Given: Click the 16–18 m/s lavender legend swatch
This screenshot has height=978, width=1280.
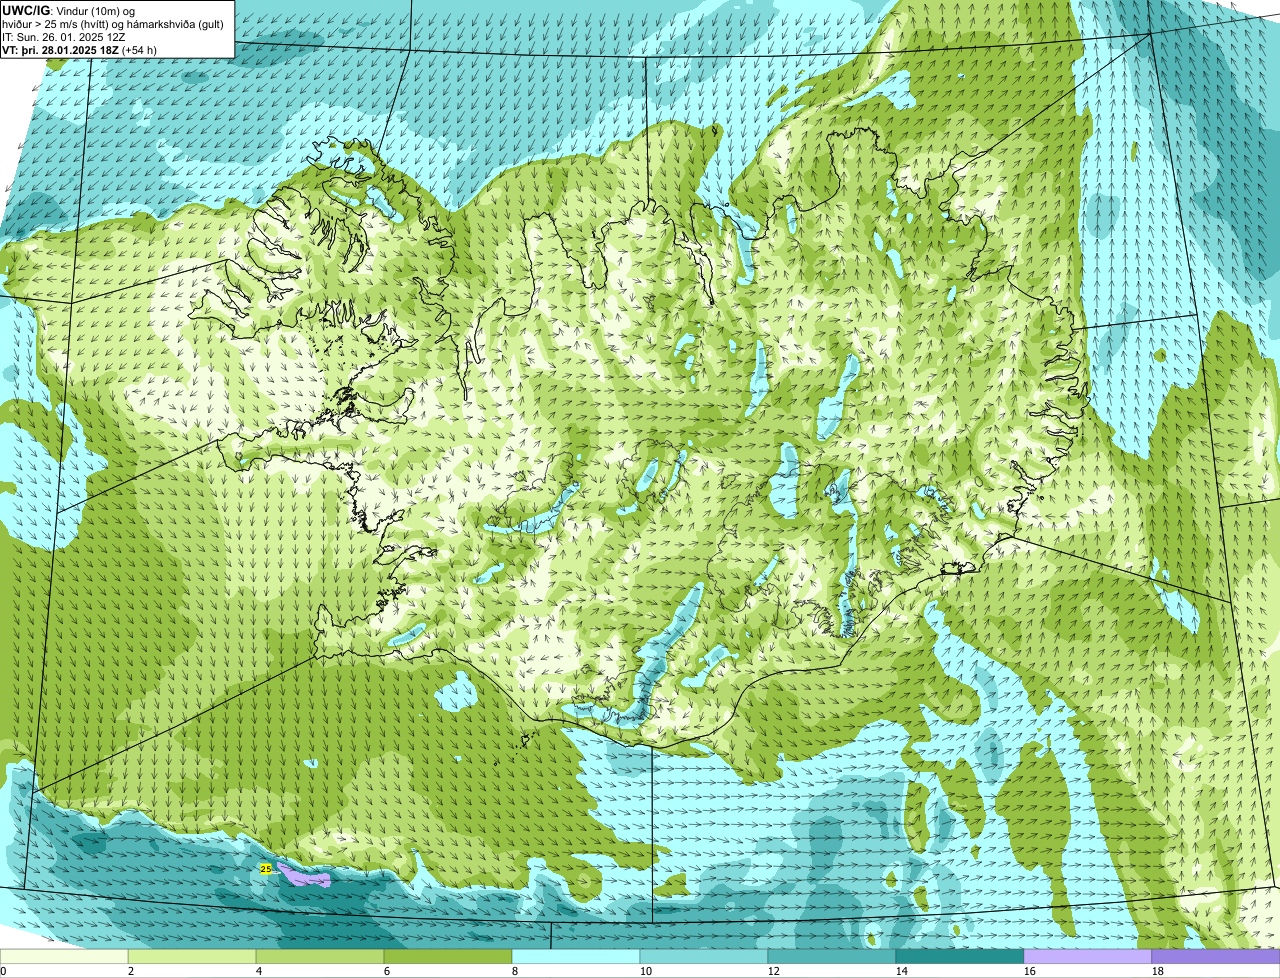Looking at the screenshot, I should click(1088, 957).
